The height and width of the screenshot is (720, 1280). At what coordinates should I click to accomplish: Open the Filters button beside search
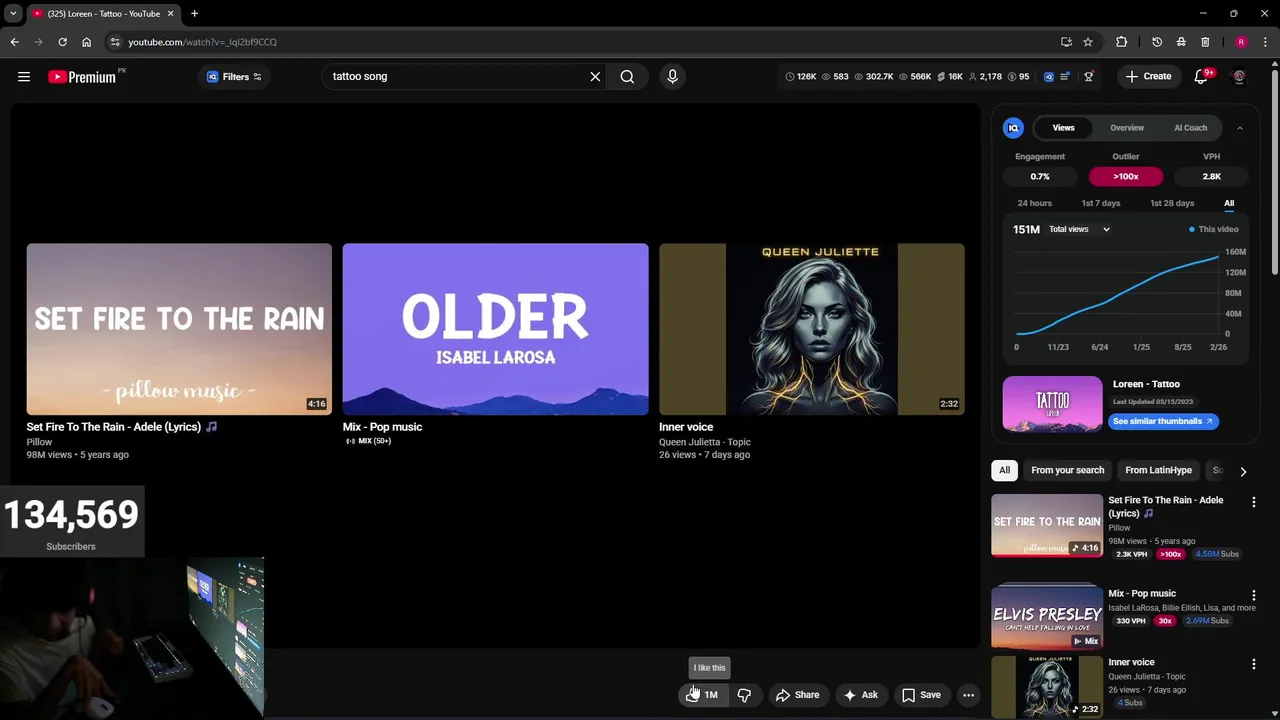pyautogui.click(x=235, y=76)
